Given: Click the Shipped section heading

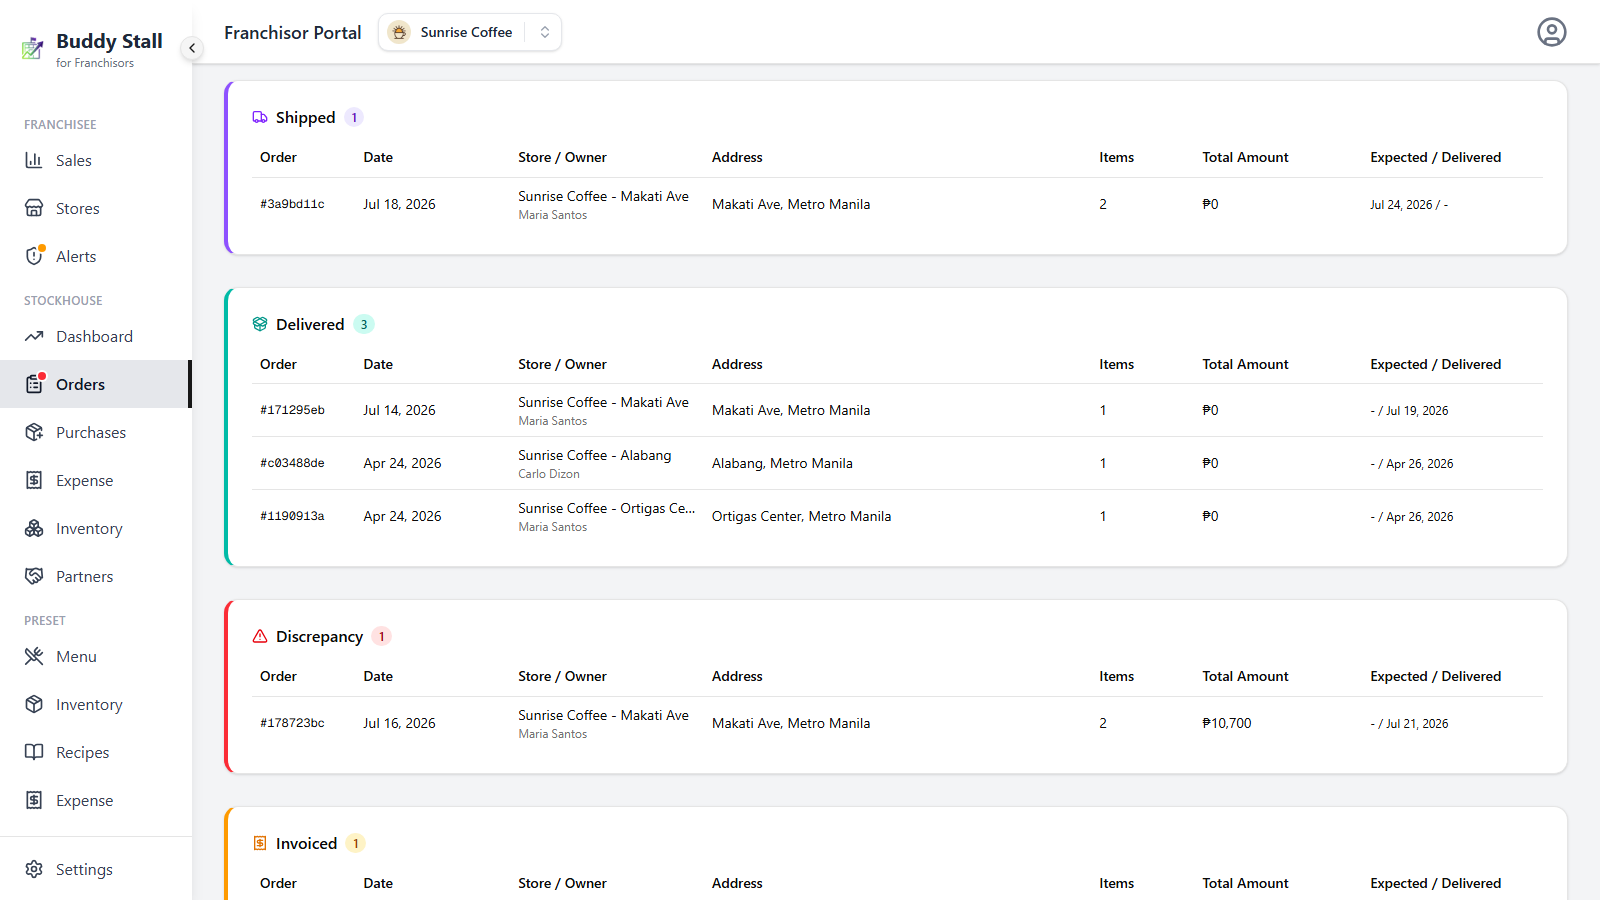Looking at the screenshot, I should 306,117.
